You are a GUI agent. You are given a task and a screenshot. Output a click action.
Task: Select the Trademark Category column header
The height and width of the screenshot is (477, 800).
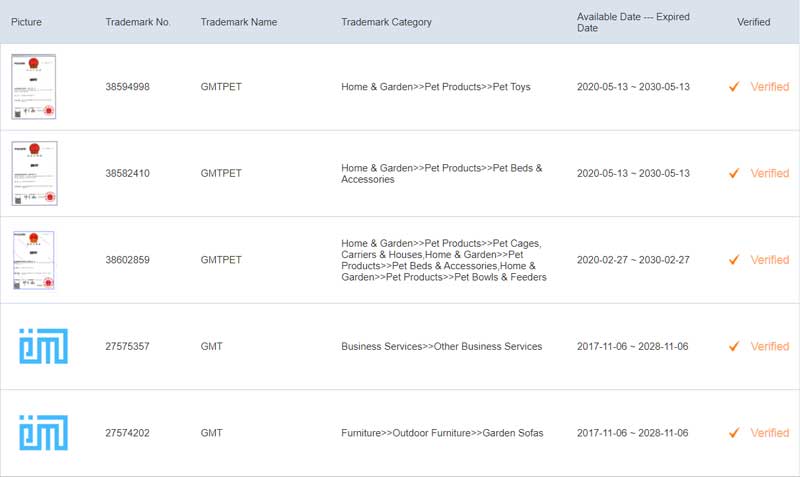pos(386,22)
